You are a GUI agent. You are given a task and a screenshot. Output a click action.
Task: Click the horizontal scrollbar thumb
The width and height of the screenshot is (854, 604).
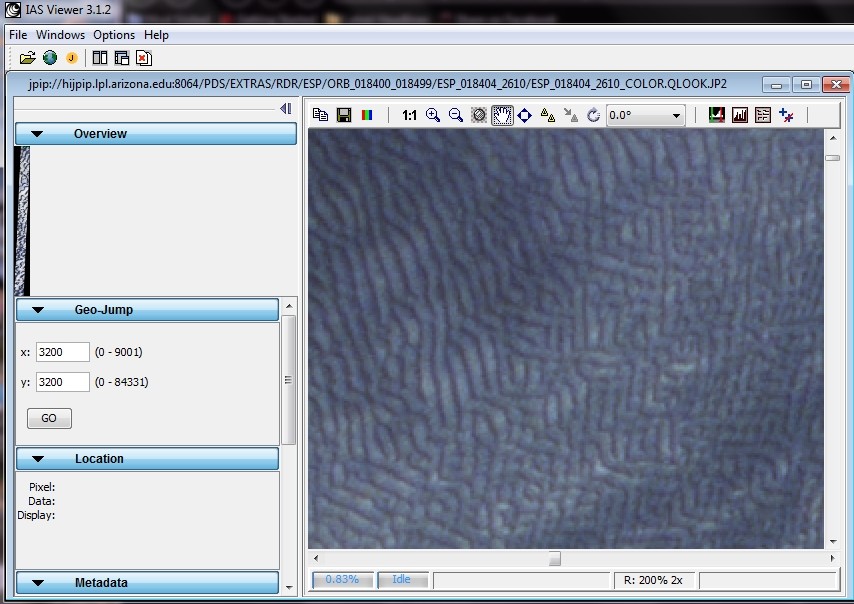click(x=554, y=558)
